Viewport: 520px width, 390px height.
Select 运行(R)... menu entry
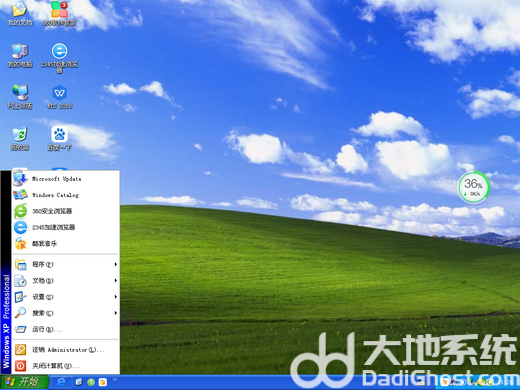66,329
